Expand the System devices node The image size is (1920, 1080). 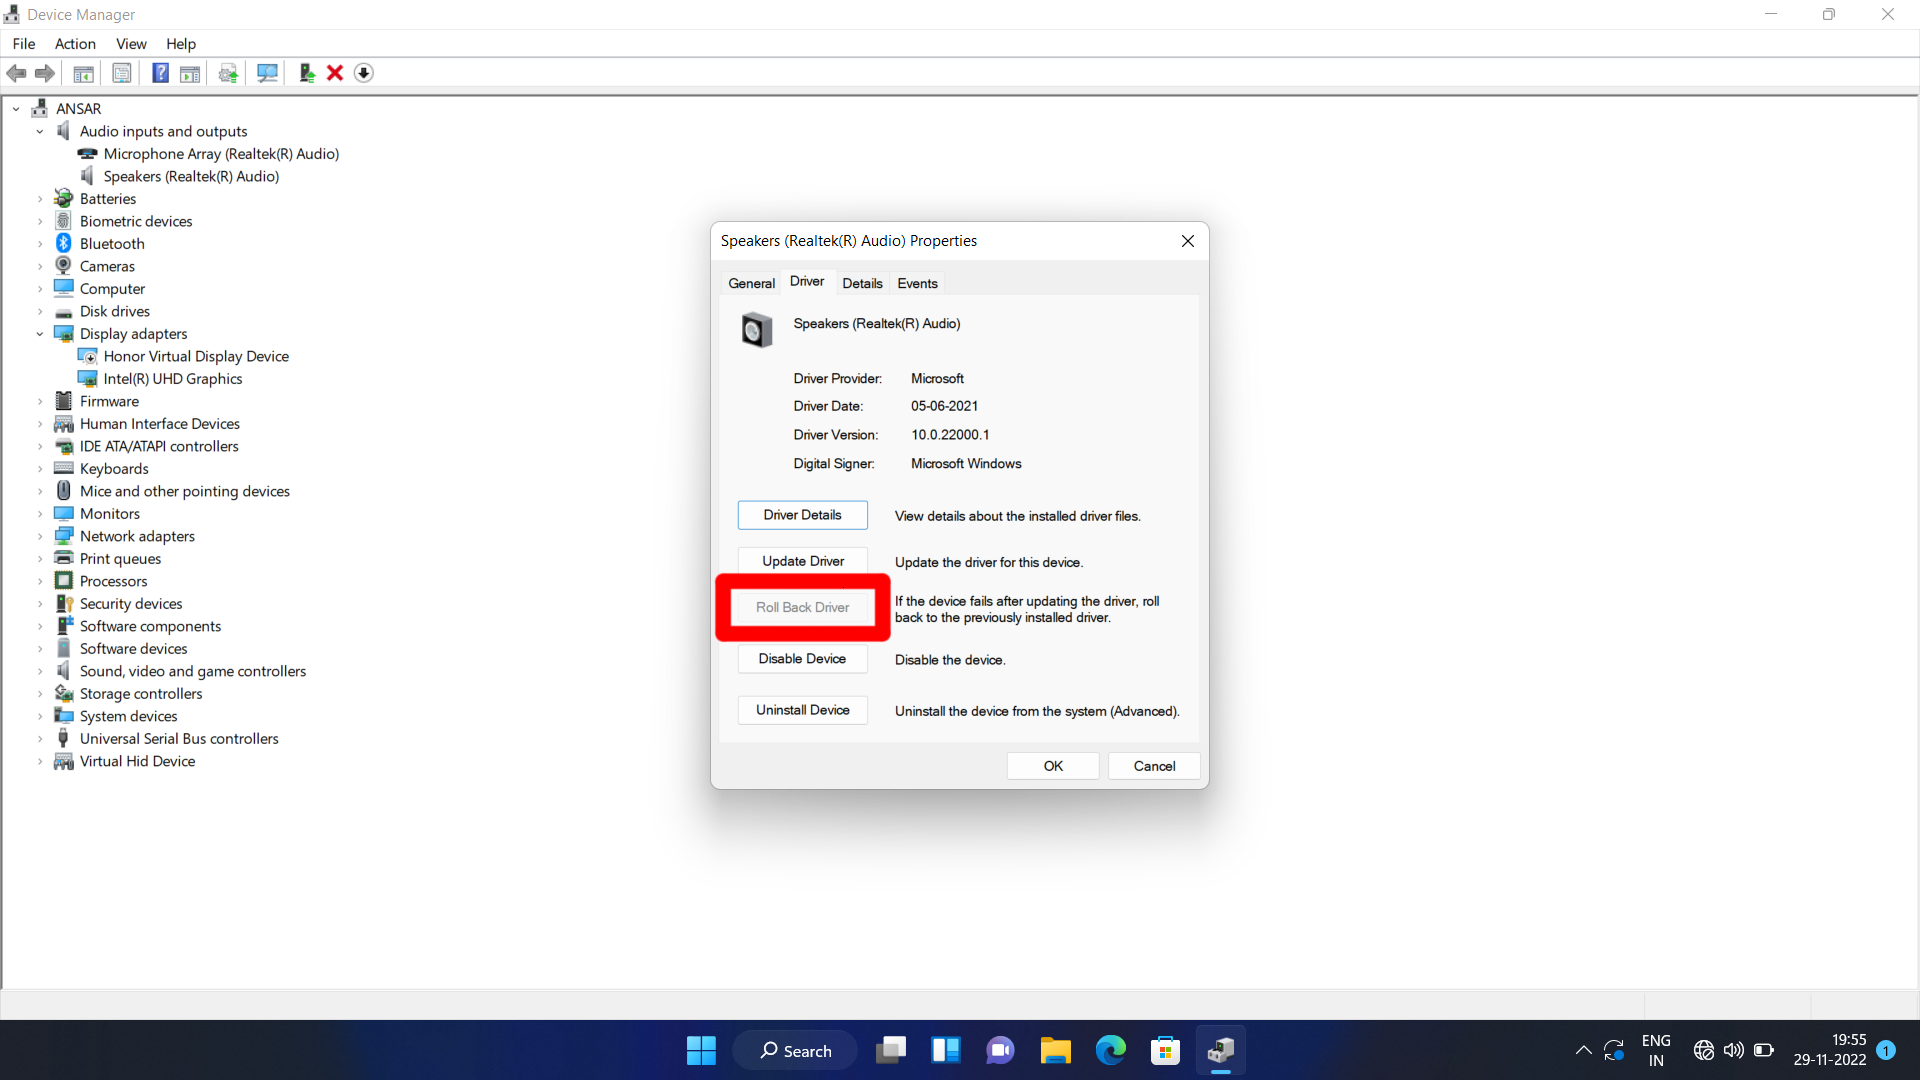coord(40,716)
